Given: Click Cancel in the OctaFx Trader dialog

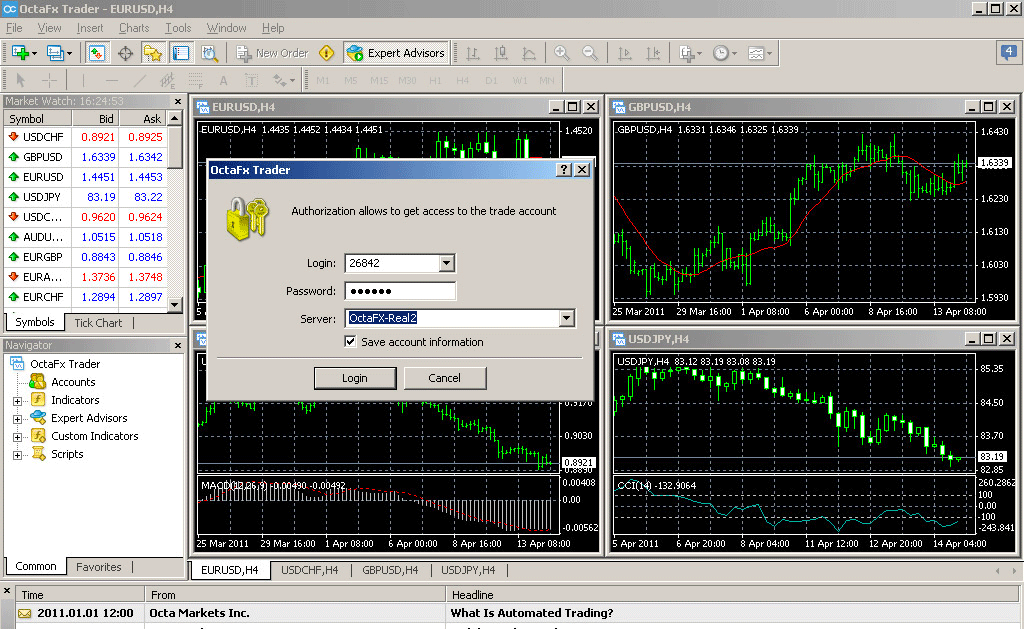Looking at the screenshot, I should pyautogui.click(x=445, y=378).
